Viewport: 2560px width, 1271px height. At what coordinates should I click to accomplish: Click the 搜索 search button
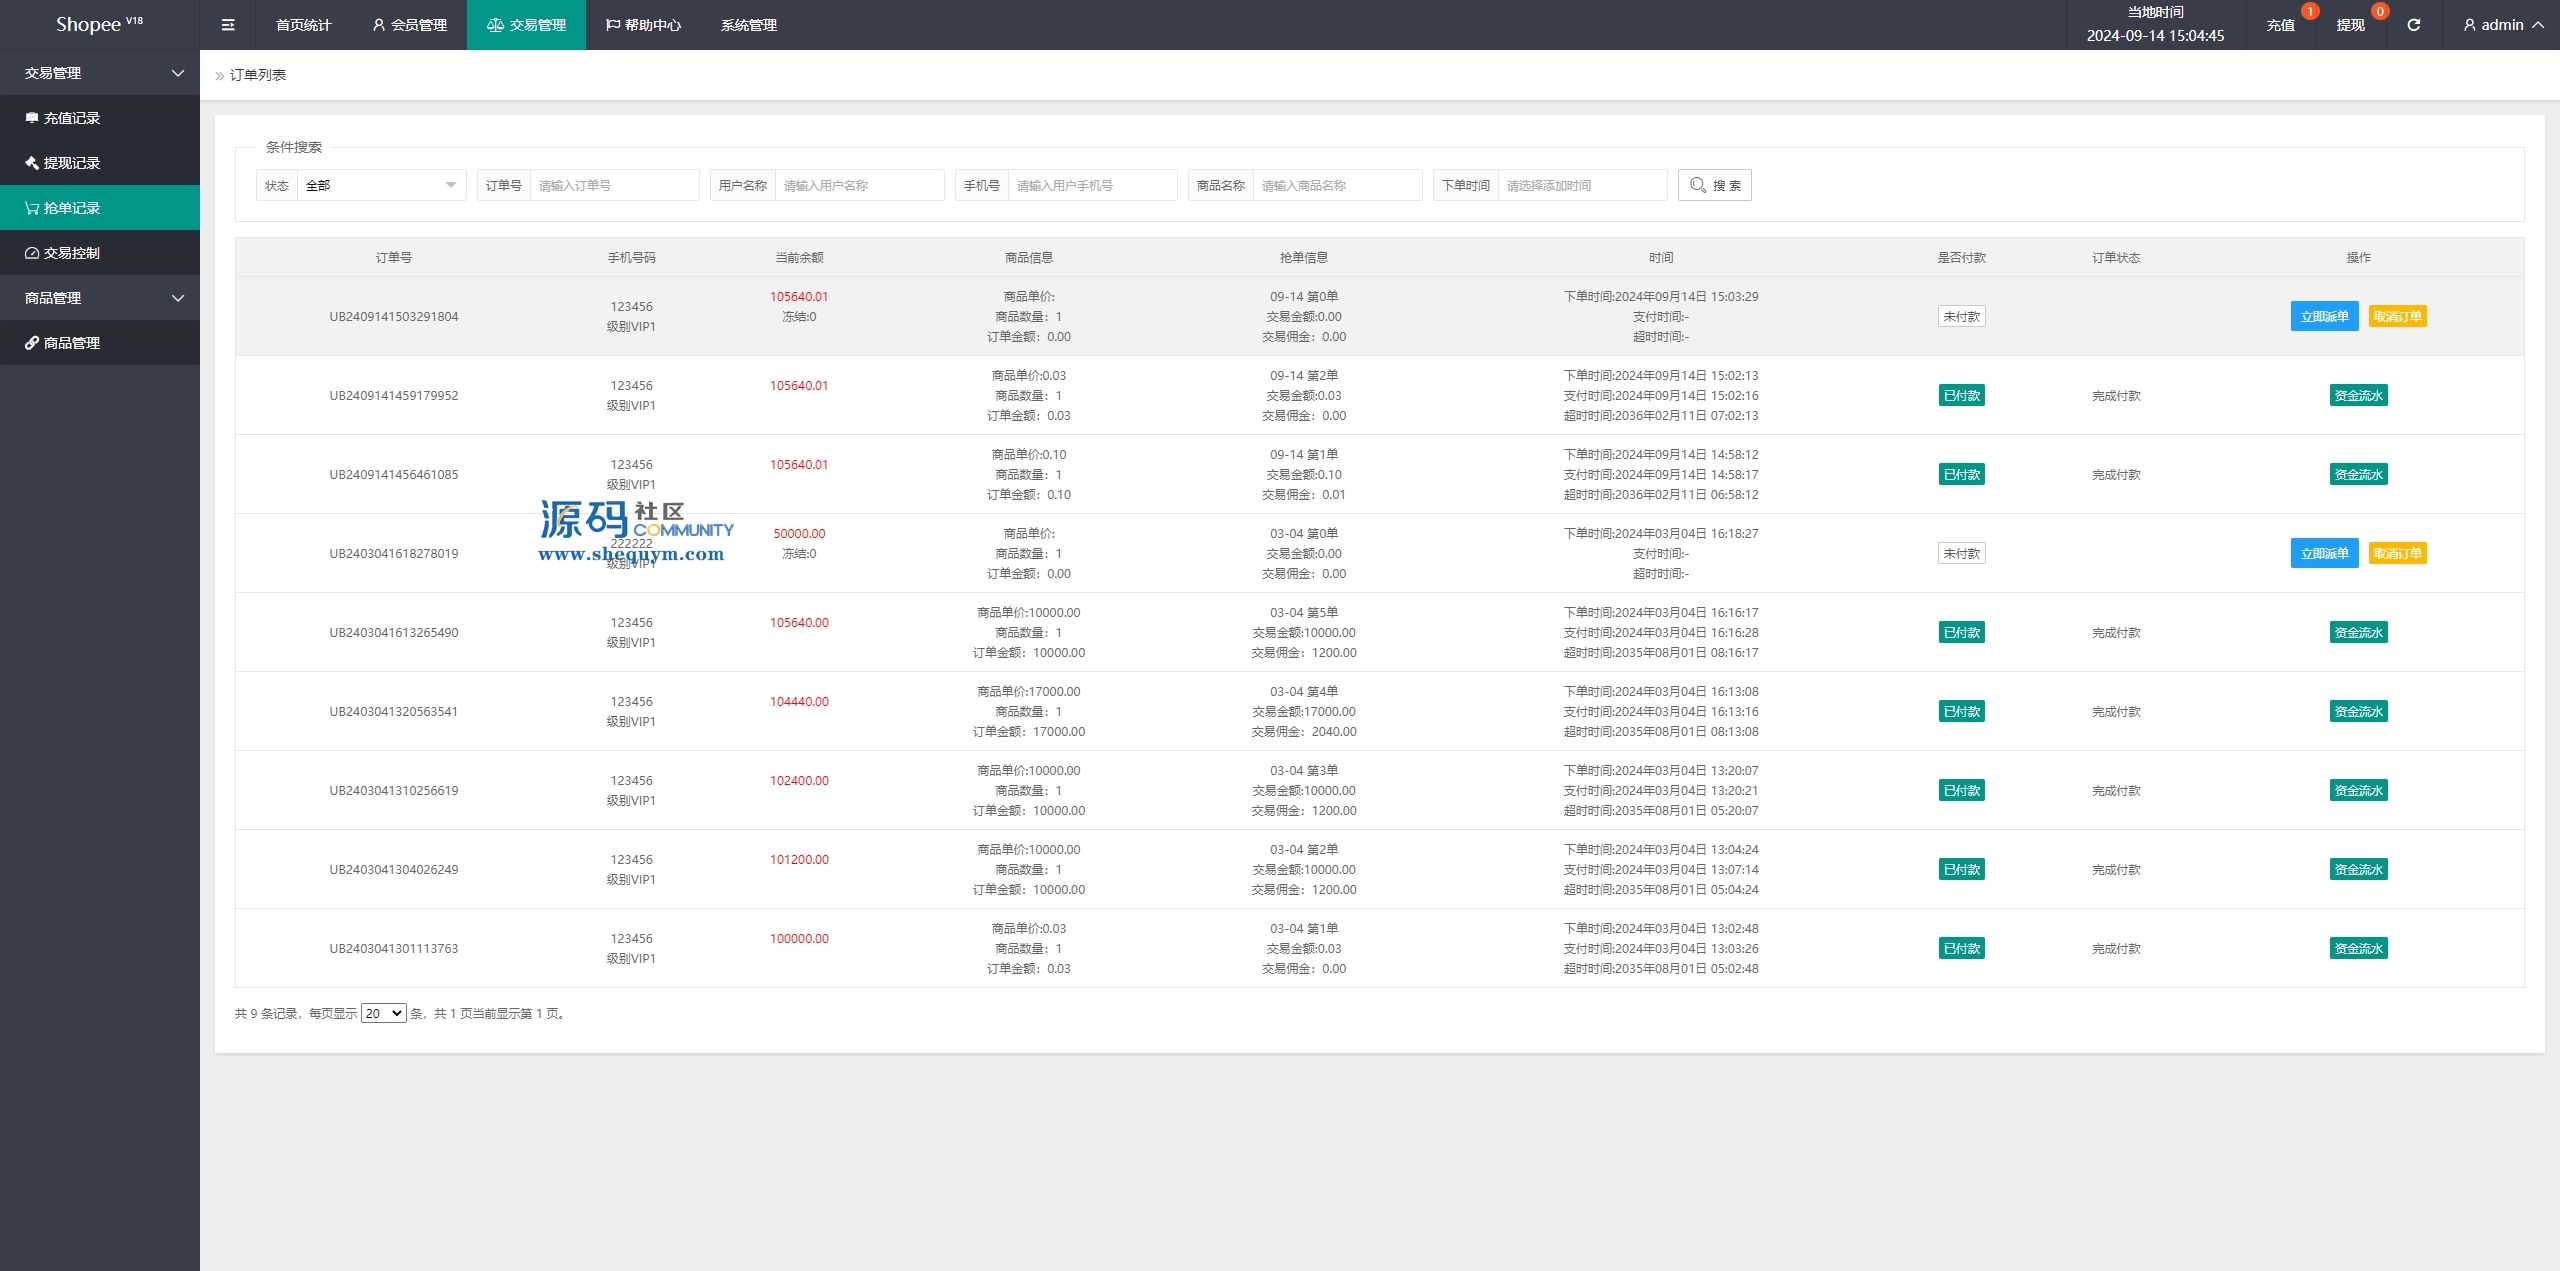click(1714, 185)
